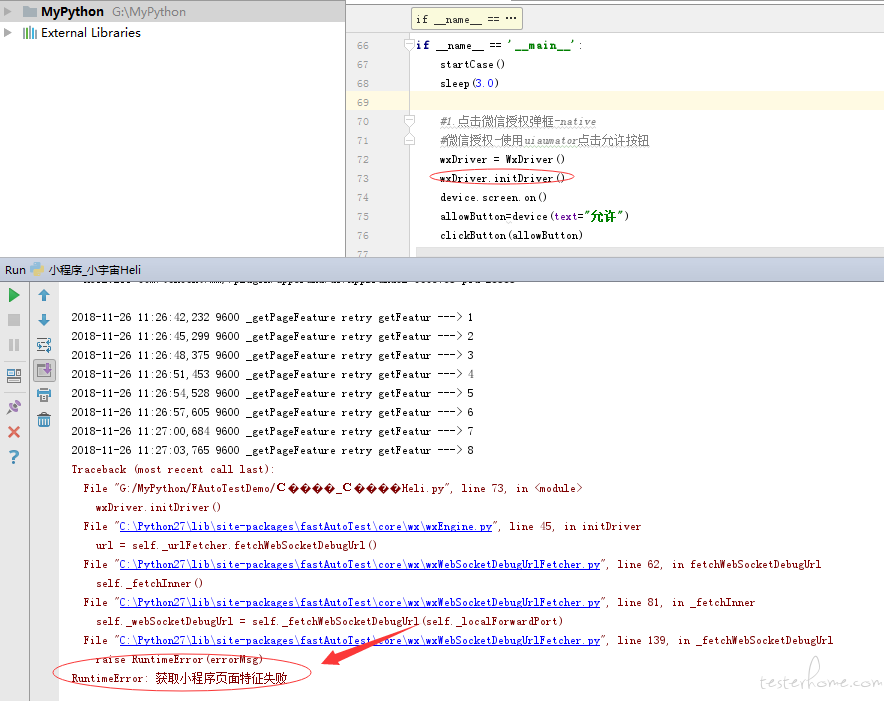Image resolution: width=884 pixels, height=701 pixels.
Task: Click the '#1.点击微信授权弹框-native' comment
Action: [x=518, y=121]
